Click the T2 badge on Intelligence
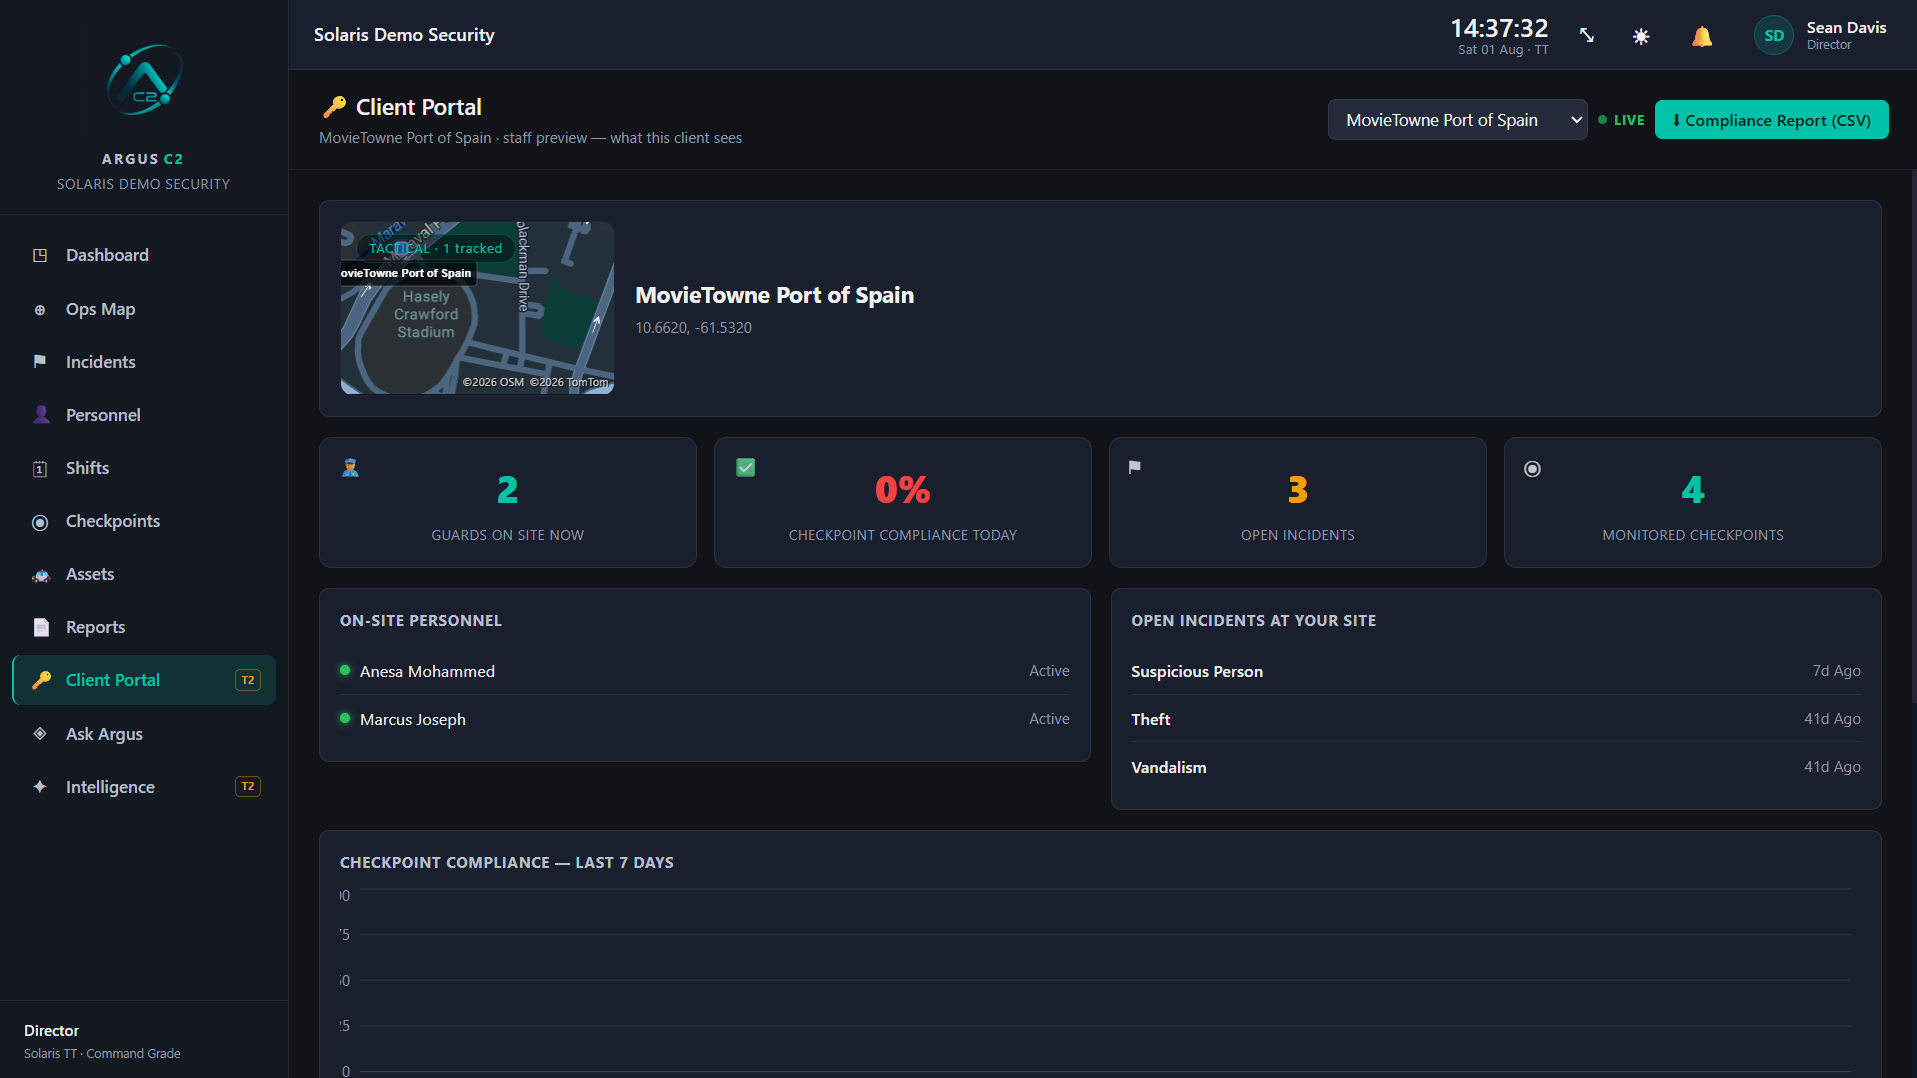 pos(248,787)
